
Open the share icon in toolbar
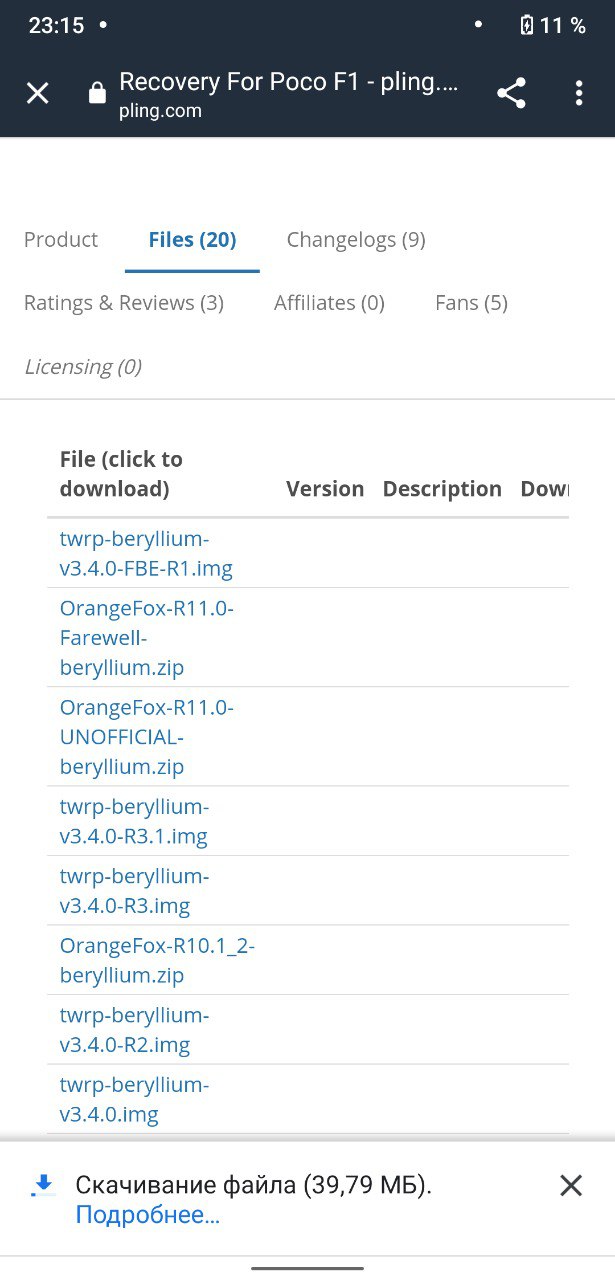(x=511, y=94)
